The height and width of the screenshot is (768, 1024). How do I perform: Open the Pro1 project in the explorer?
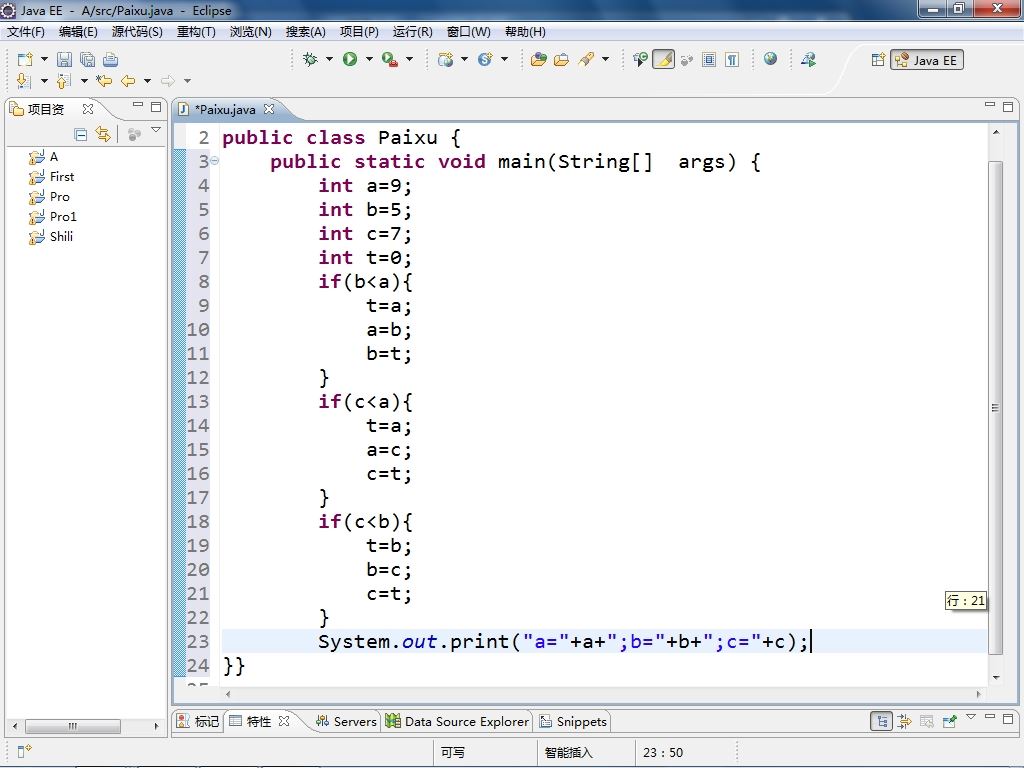click(x=63, y=217)
